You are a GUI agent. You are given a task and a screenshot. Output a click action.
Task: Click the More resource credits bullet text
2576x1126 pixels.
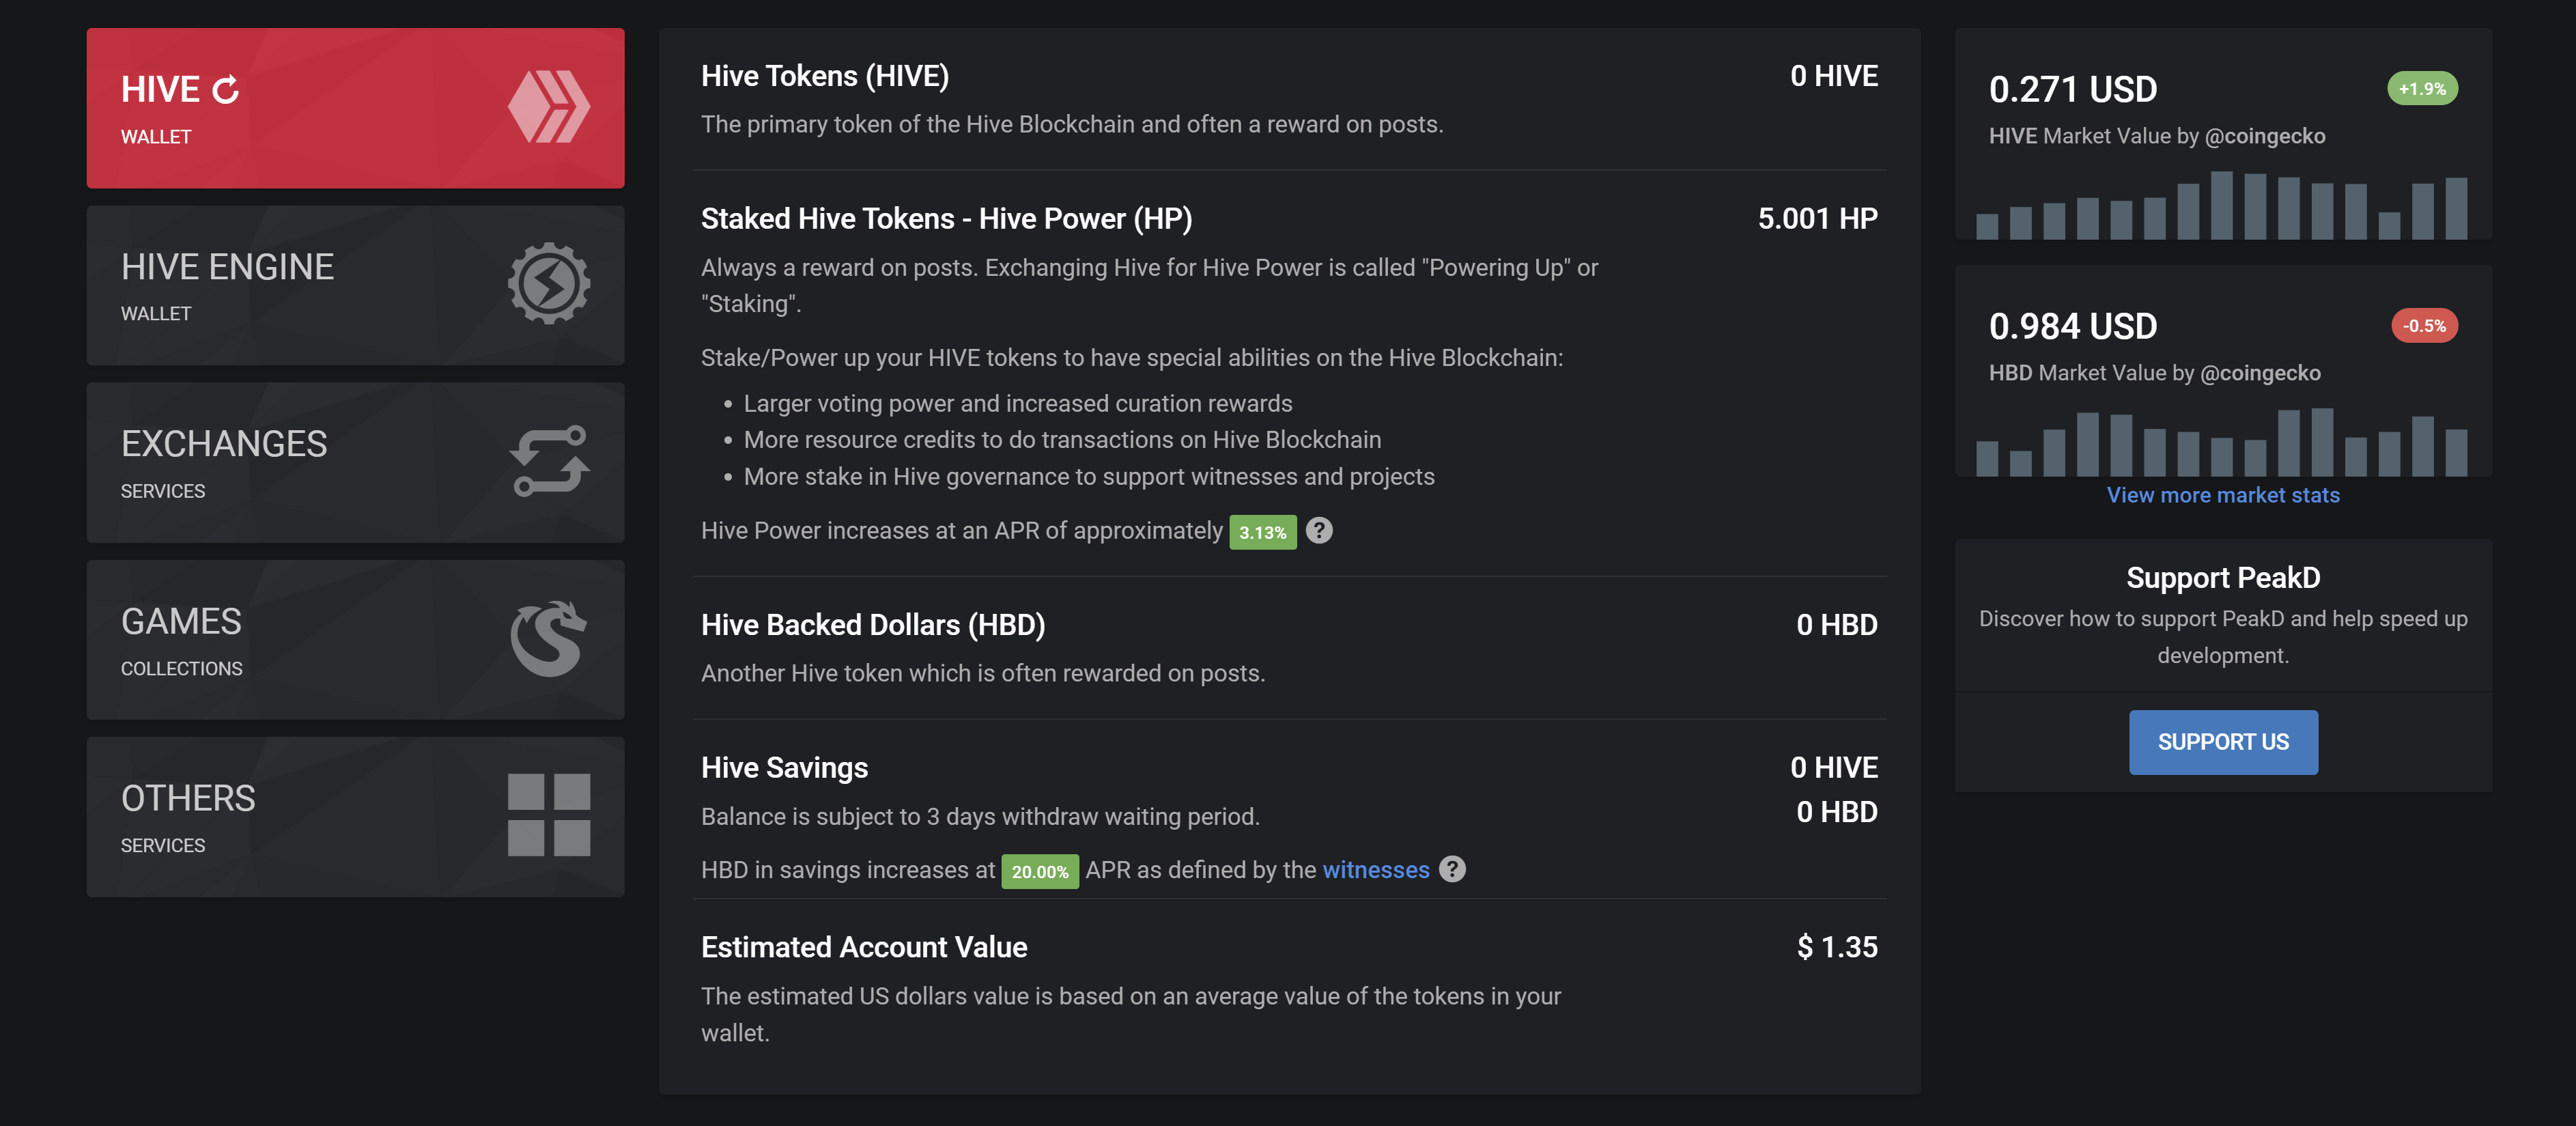[x=1062, y=440]
